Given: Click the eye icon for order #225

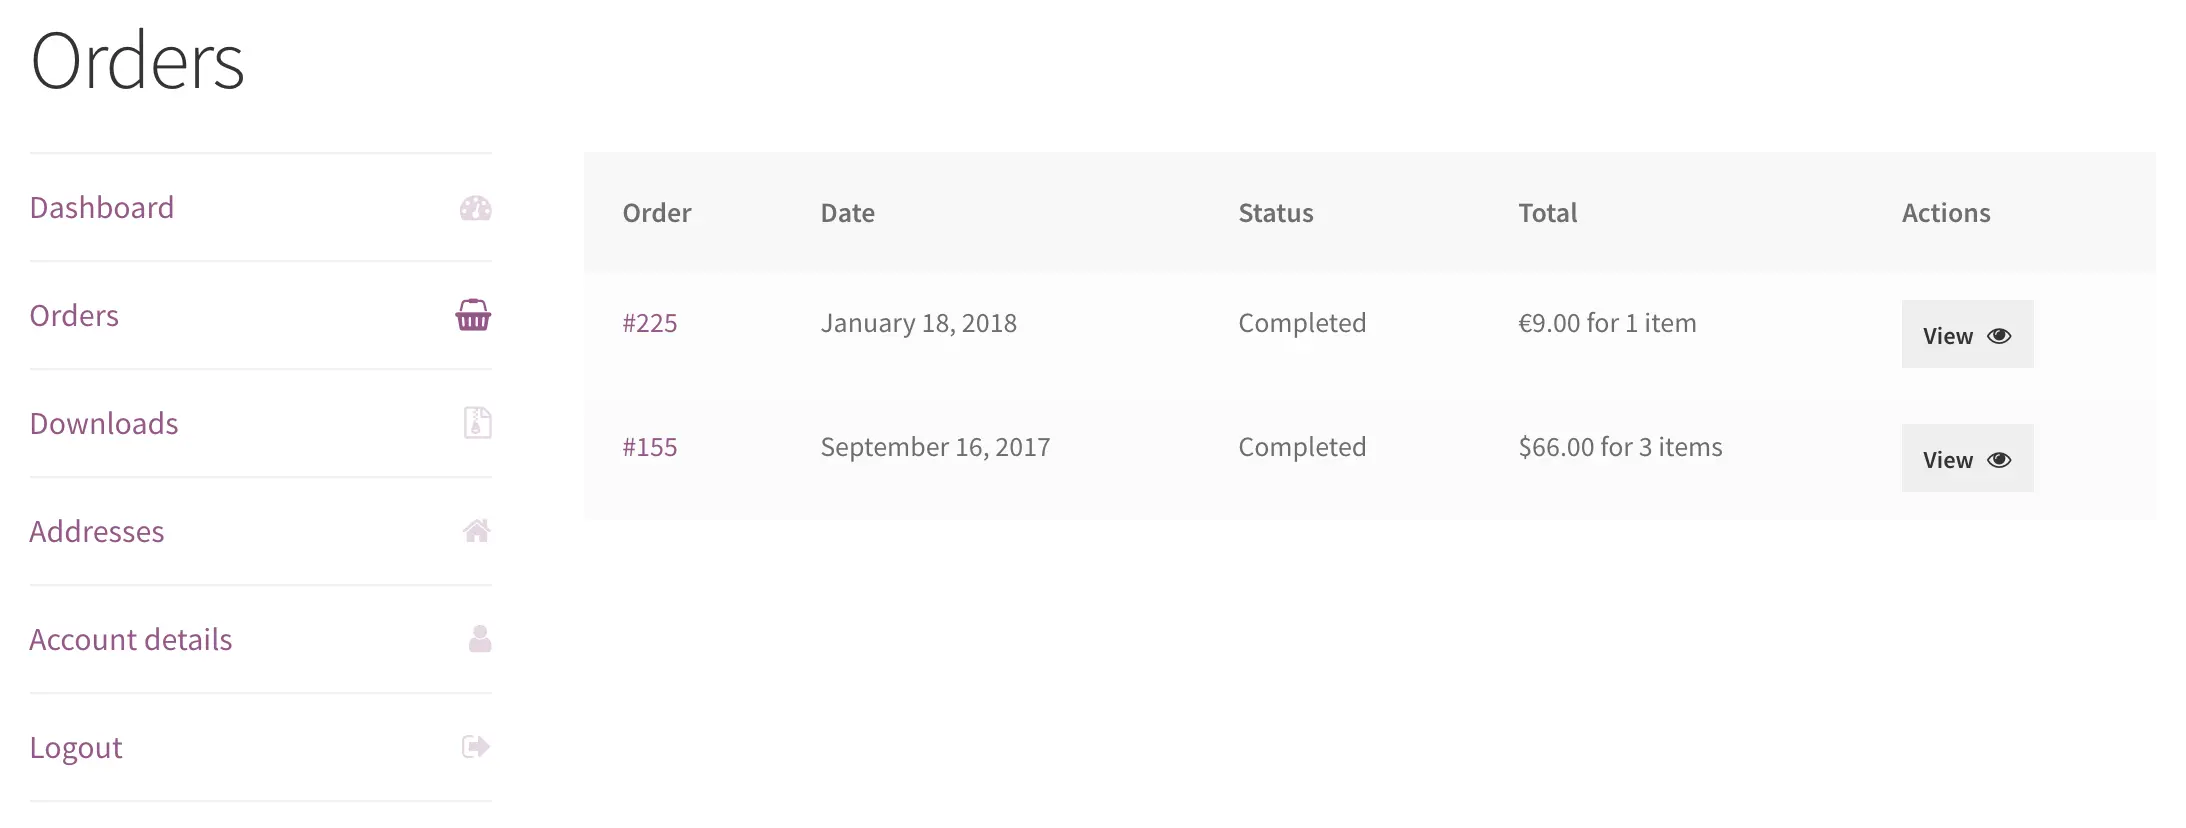Looking at the screenshot, I should (1999, 336).
